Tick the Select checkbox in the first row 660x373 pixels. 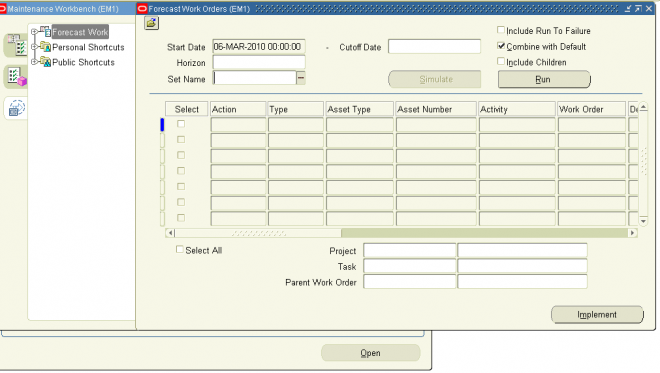181,124
